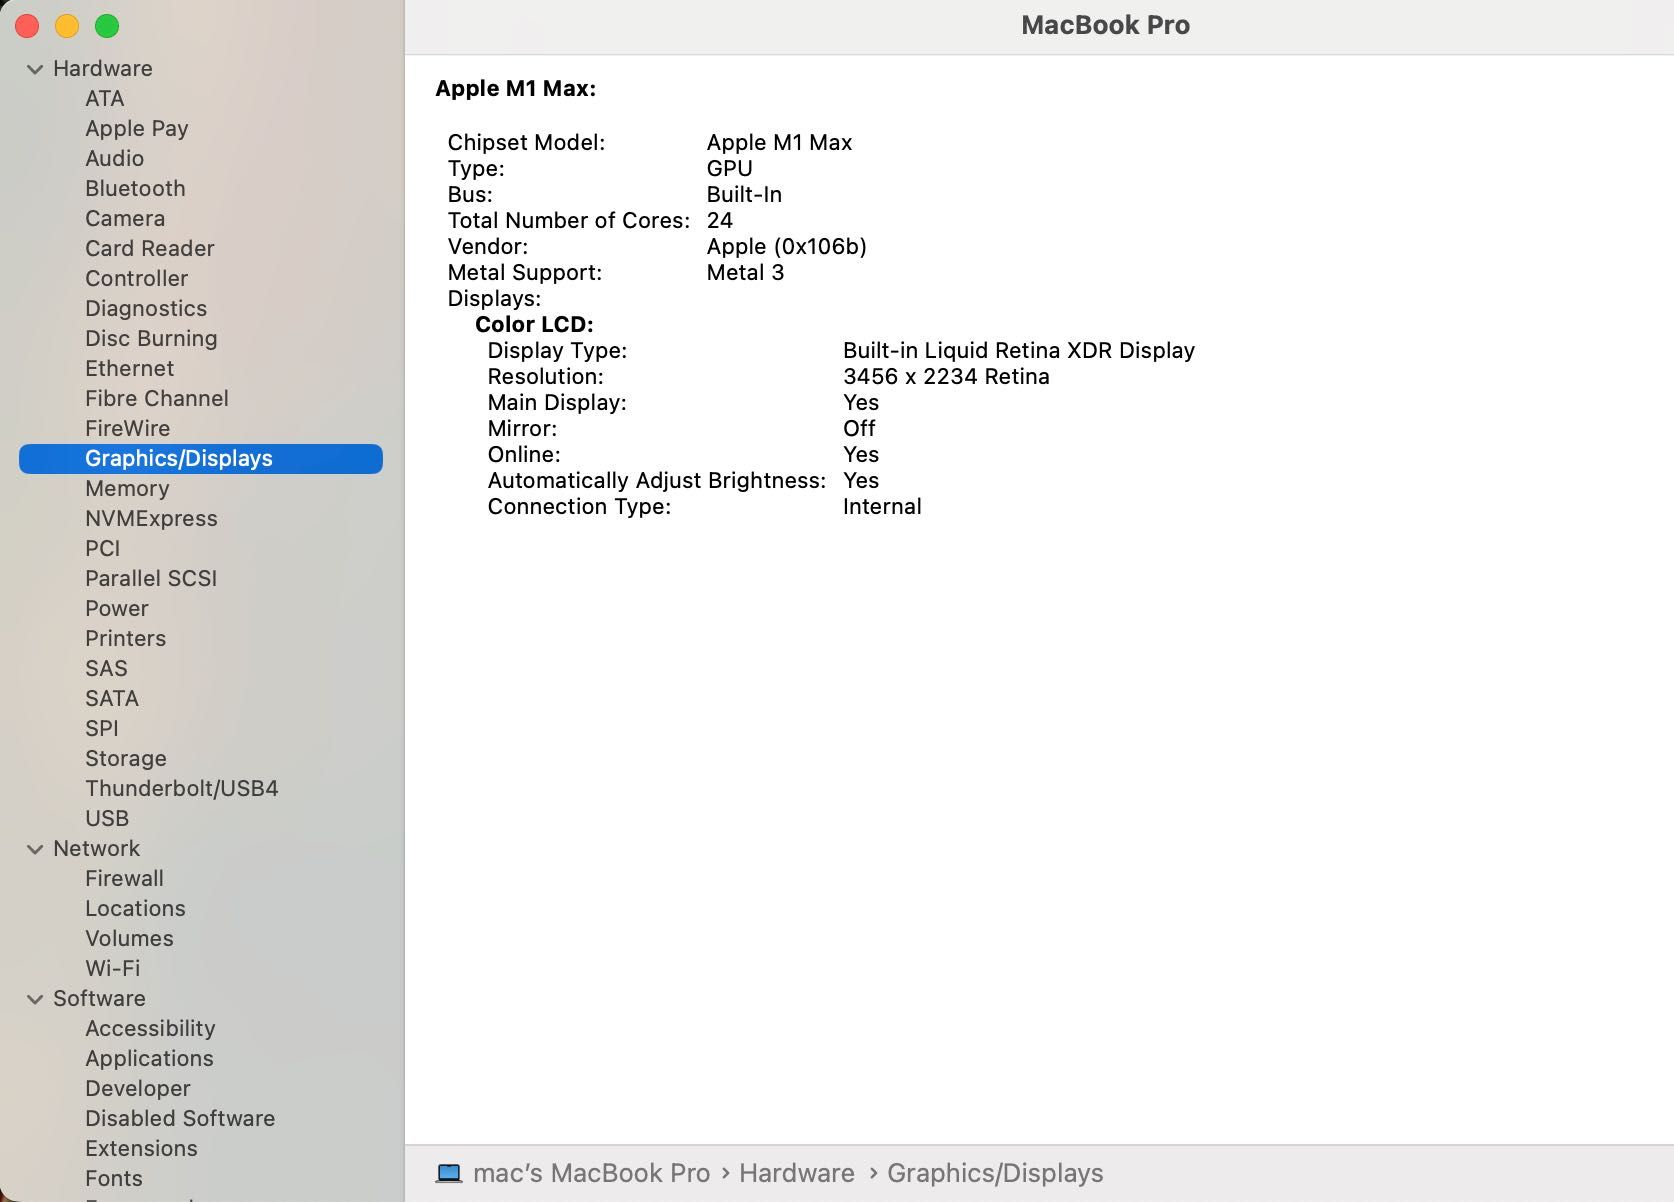The image size is (1674, 1202).
Task: Open Applications under Software
Action: [150, 1058]
